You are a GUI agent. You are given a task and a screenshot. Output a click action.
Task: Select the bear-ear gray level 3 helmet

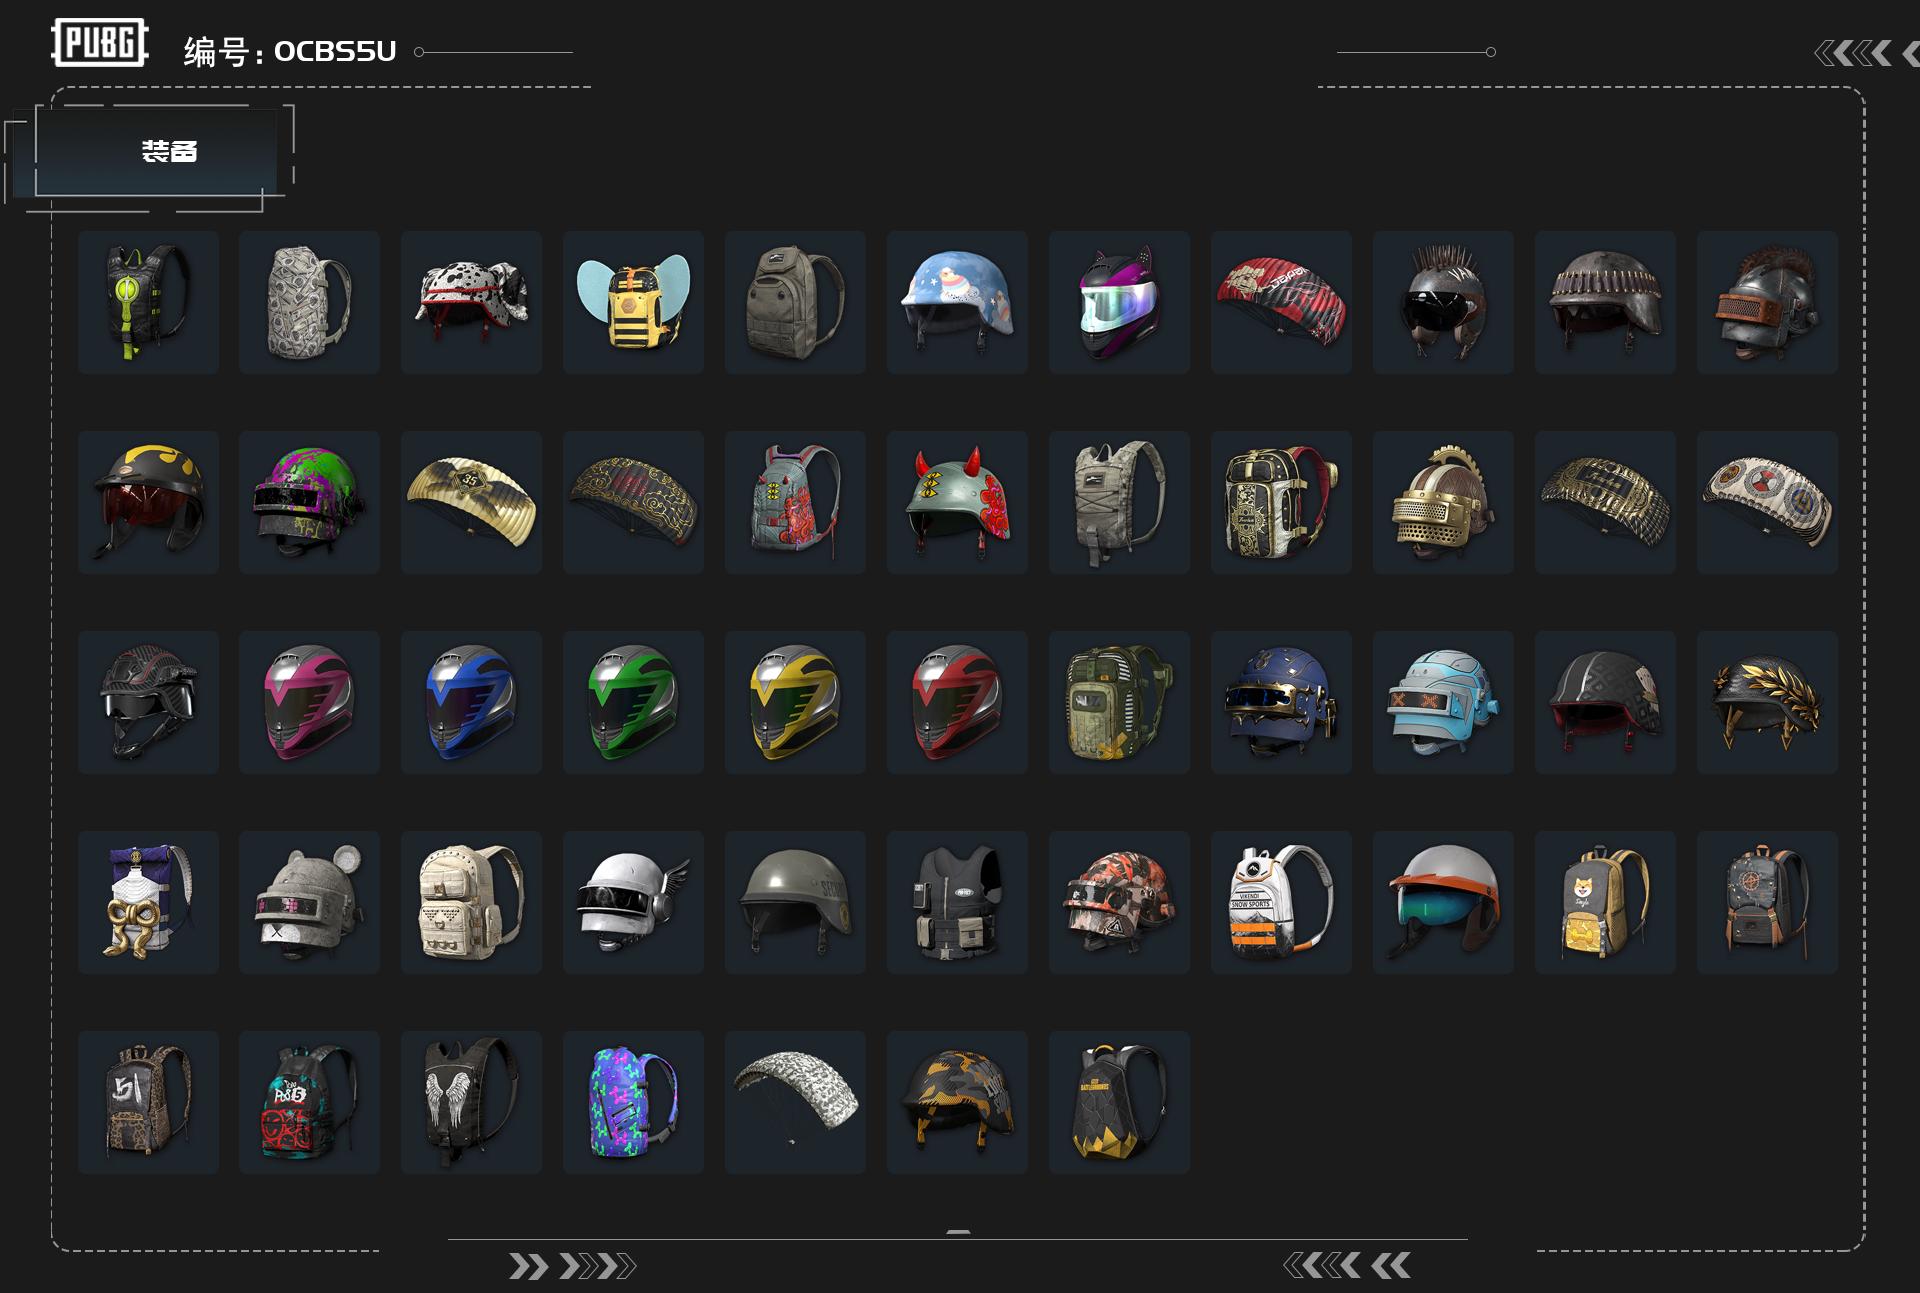(309, 902)
